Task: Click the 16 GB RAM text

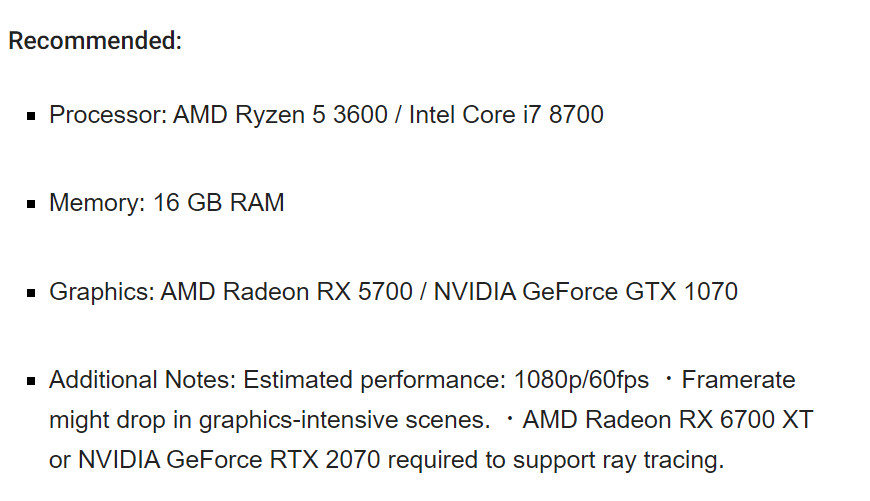Action: coord(219,203)
